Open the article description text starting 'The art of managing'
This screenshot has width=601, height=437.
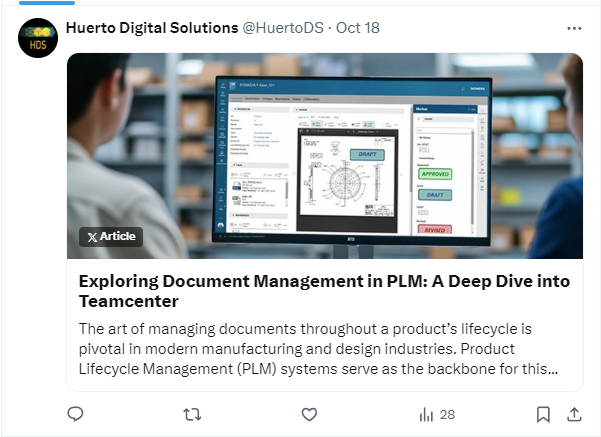tap(318, 349)
